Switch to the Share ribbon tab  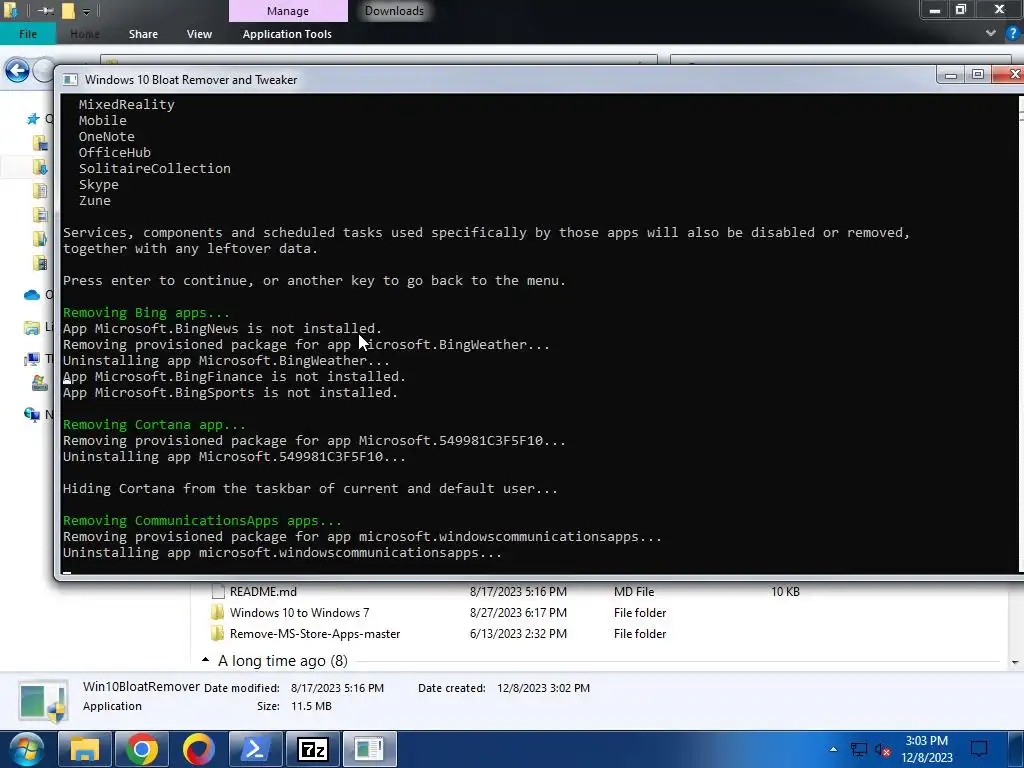[x=143, y=34]
